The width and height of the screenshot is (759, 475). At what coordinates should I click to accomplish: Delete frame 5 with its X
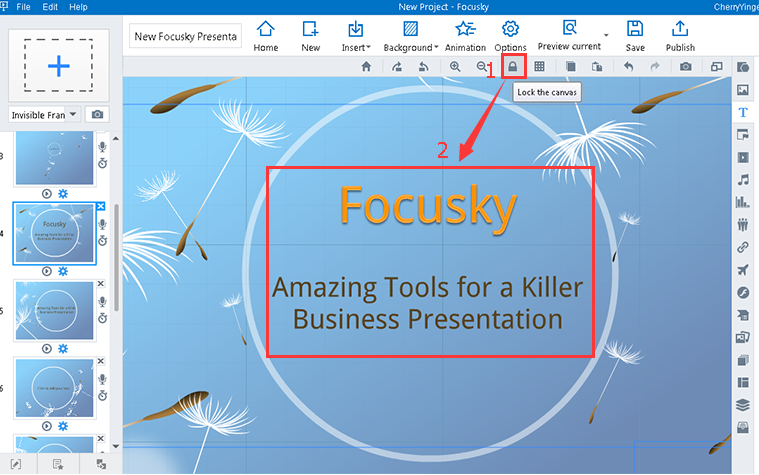[x=101, y=284]
